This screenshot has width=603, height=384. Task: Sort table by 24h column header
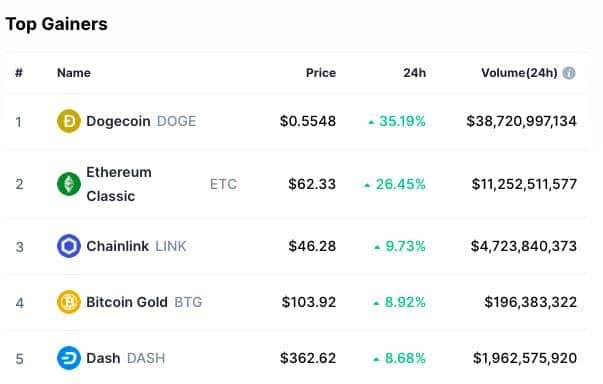415,73
